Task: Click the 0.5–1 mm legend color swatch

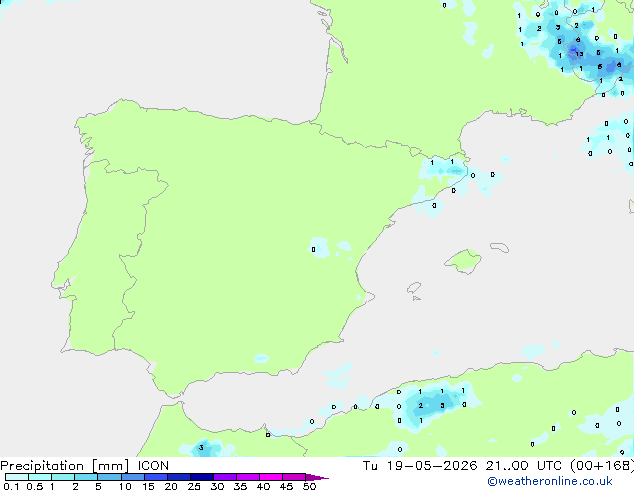Action: (x=40, y=477)
